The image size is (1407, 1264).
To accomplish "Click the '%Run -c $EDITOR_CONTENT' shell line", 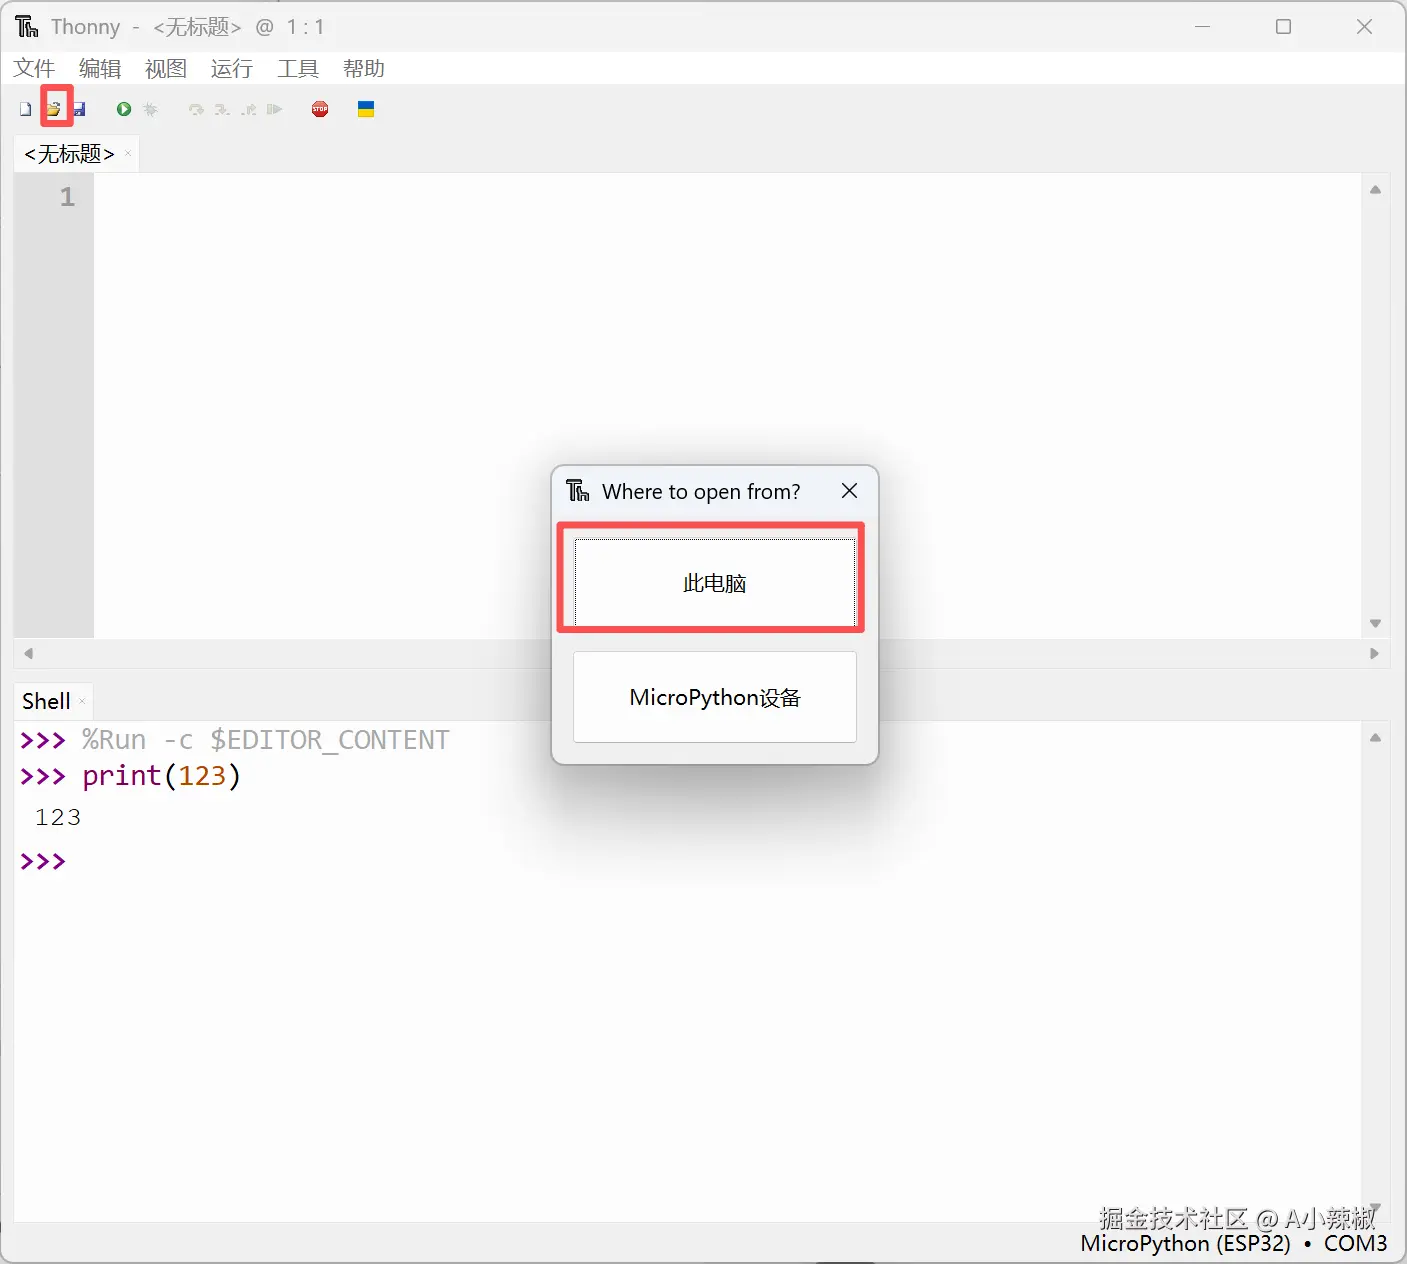I will tap(265, 740).
